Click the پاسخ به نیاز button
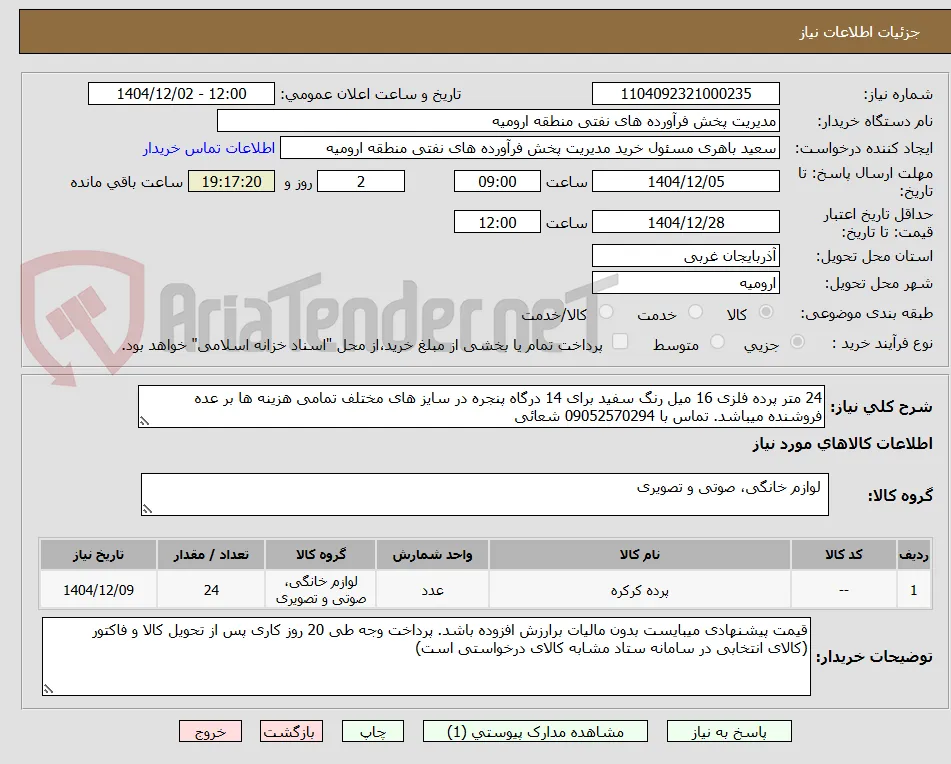Image resolution: width=951 pixels, height=764 pixels. pos(729,731)
